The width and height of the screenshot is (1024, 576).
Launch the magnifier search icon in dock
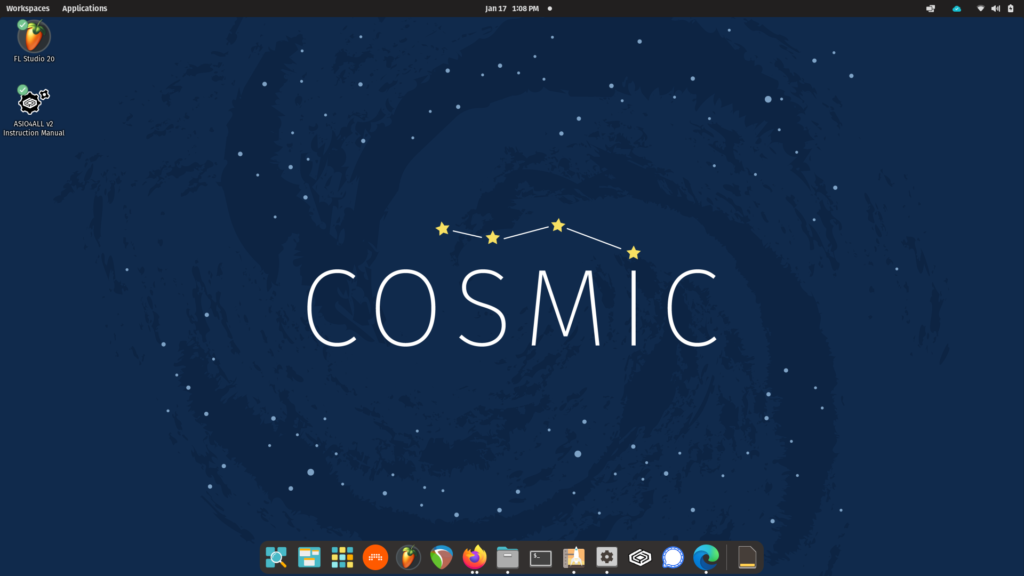click(276, 557)
